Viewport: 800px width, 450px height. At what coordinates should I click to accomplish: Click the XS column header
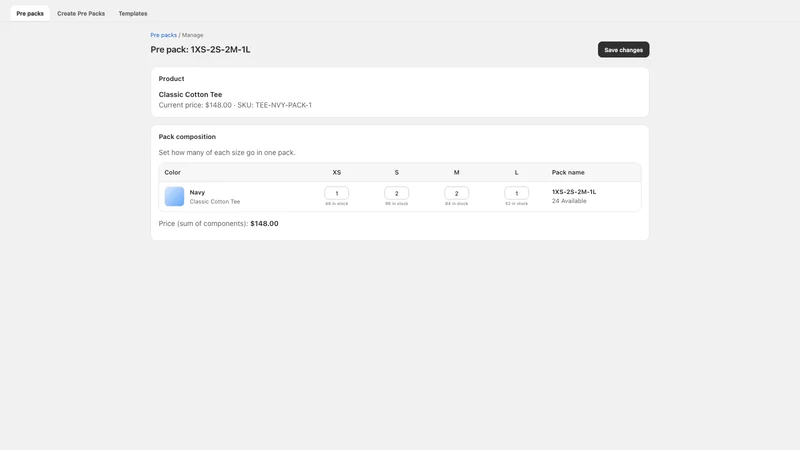point(337,172)
